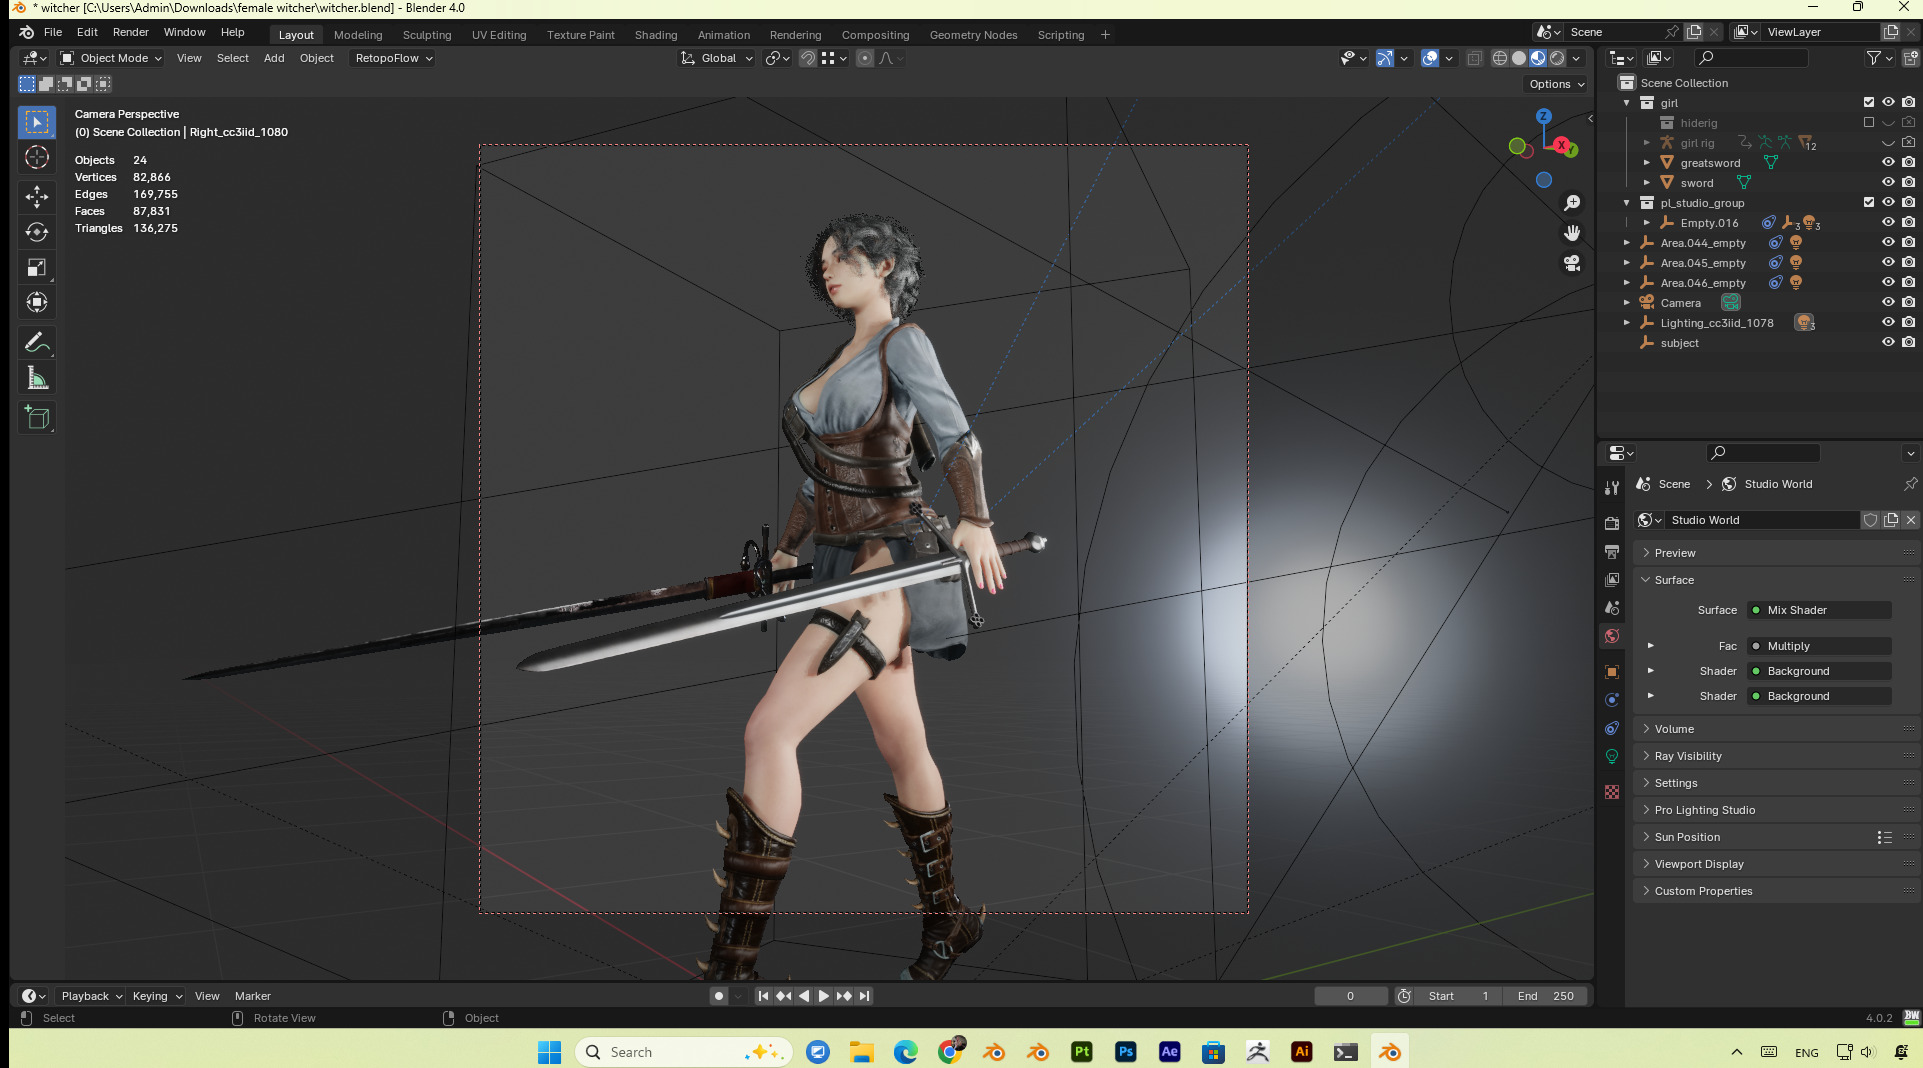Open the Add menu in viewport header
This screenshot has height=1068, width=1923.
274,58
